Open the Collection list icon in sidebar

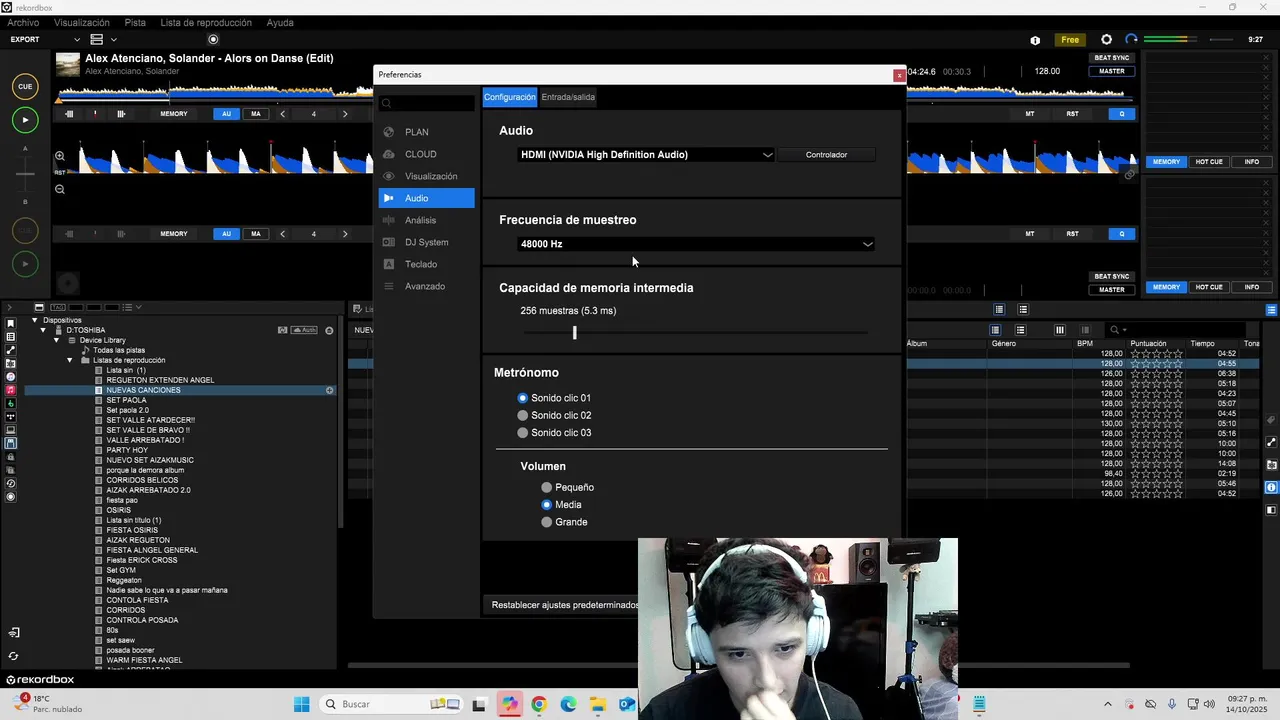(x=11, y=337)
